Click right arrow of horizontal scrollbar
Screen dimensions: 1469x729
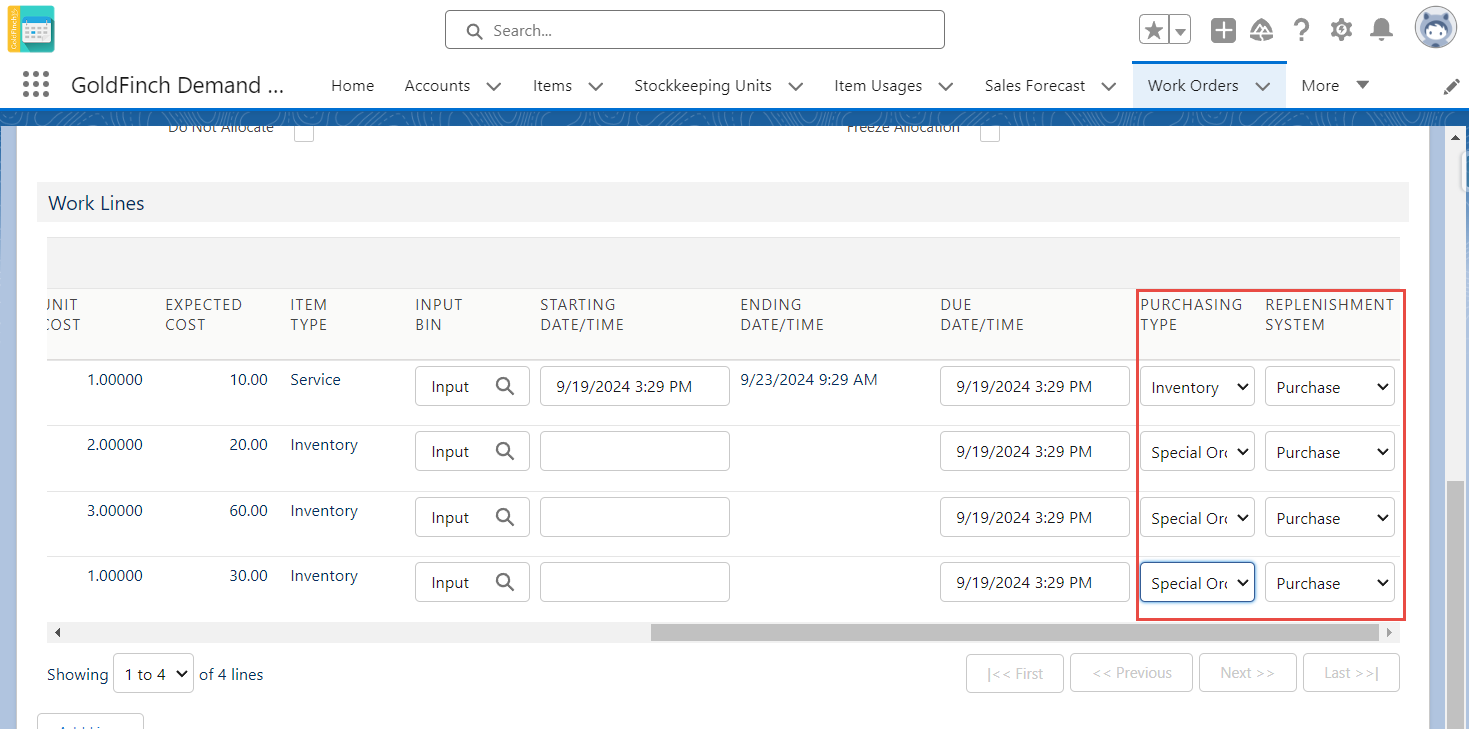pos(1389,632)
